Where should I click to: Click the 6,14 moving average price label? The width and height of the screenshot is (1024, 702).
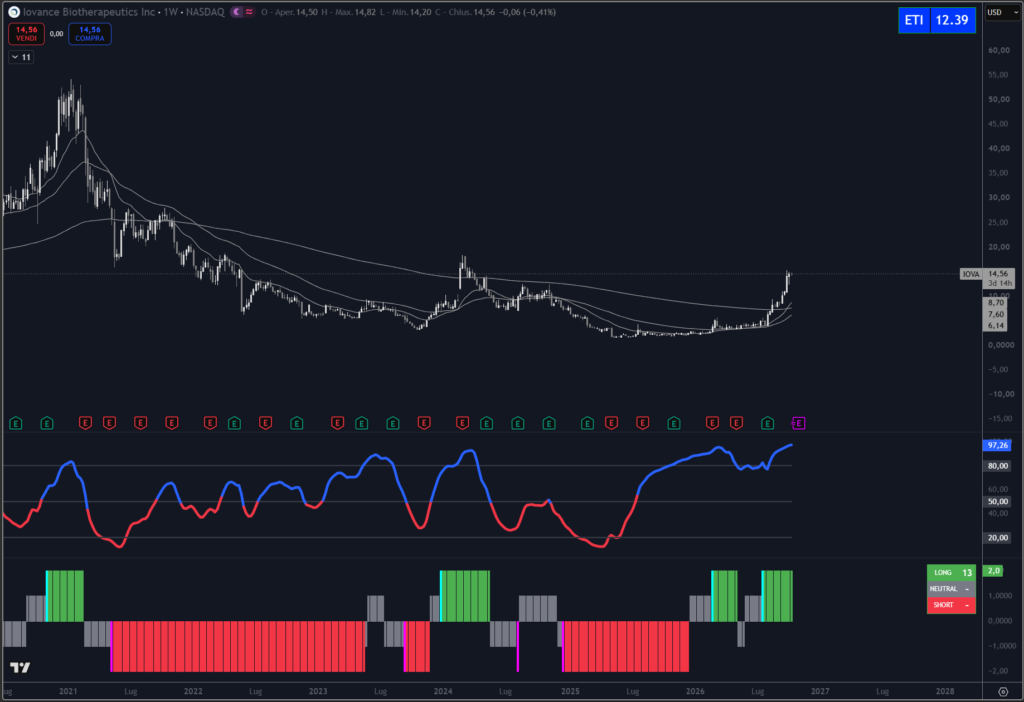click(x=995, y=325)
